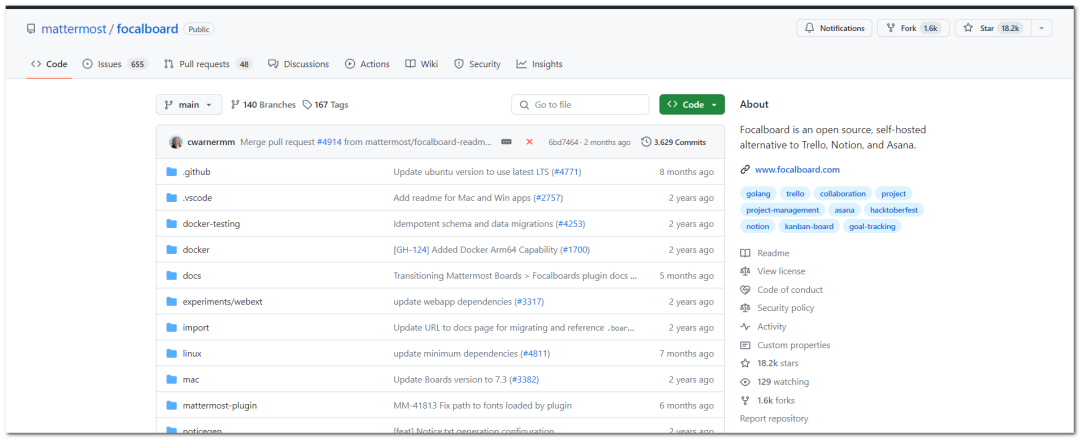1080x439 pixels.
Task: Open the #4771 pull request link
Action: click(567, 172)
